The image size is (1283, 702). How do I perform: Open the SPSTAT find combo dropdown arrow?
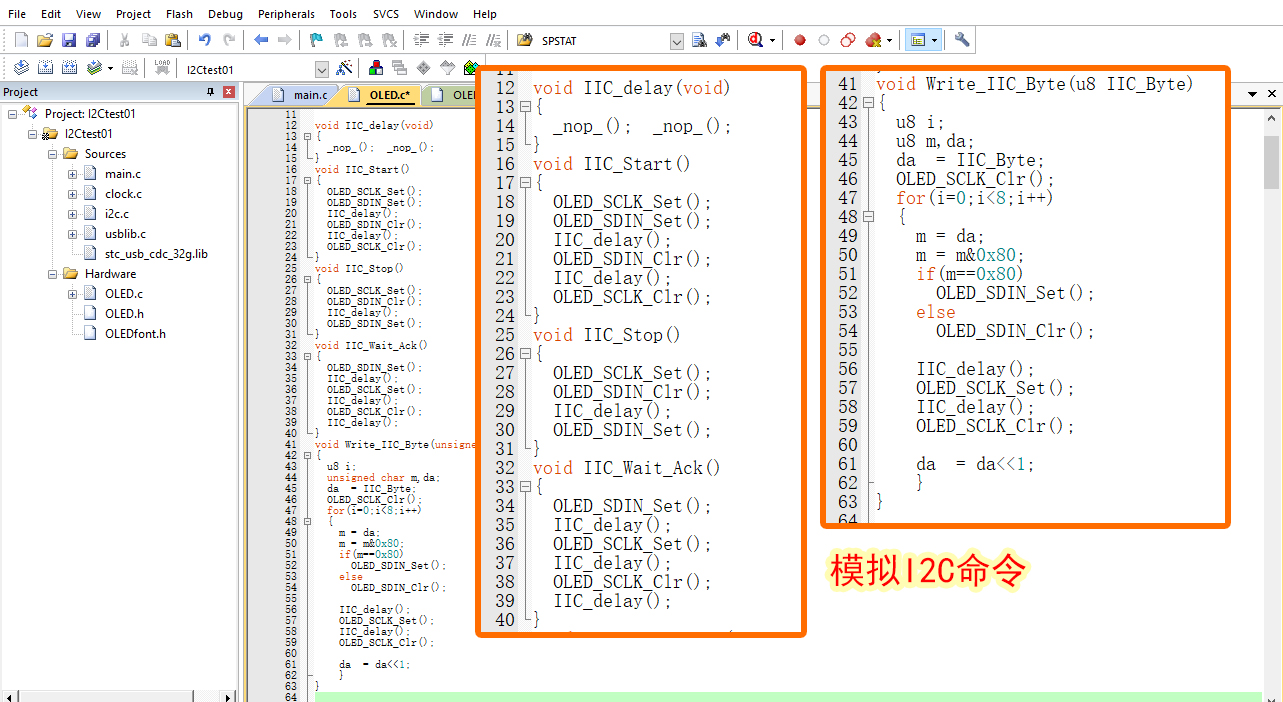(677, 41)
